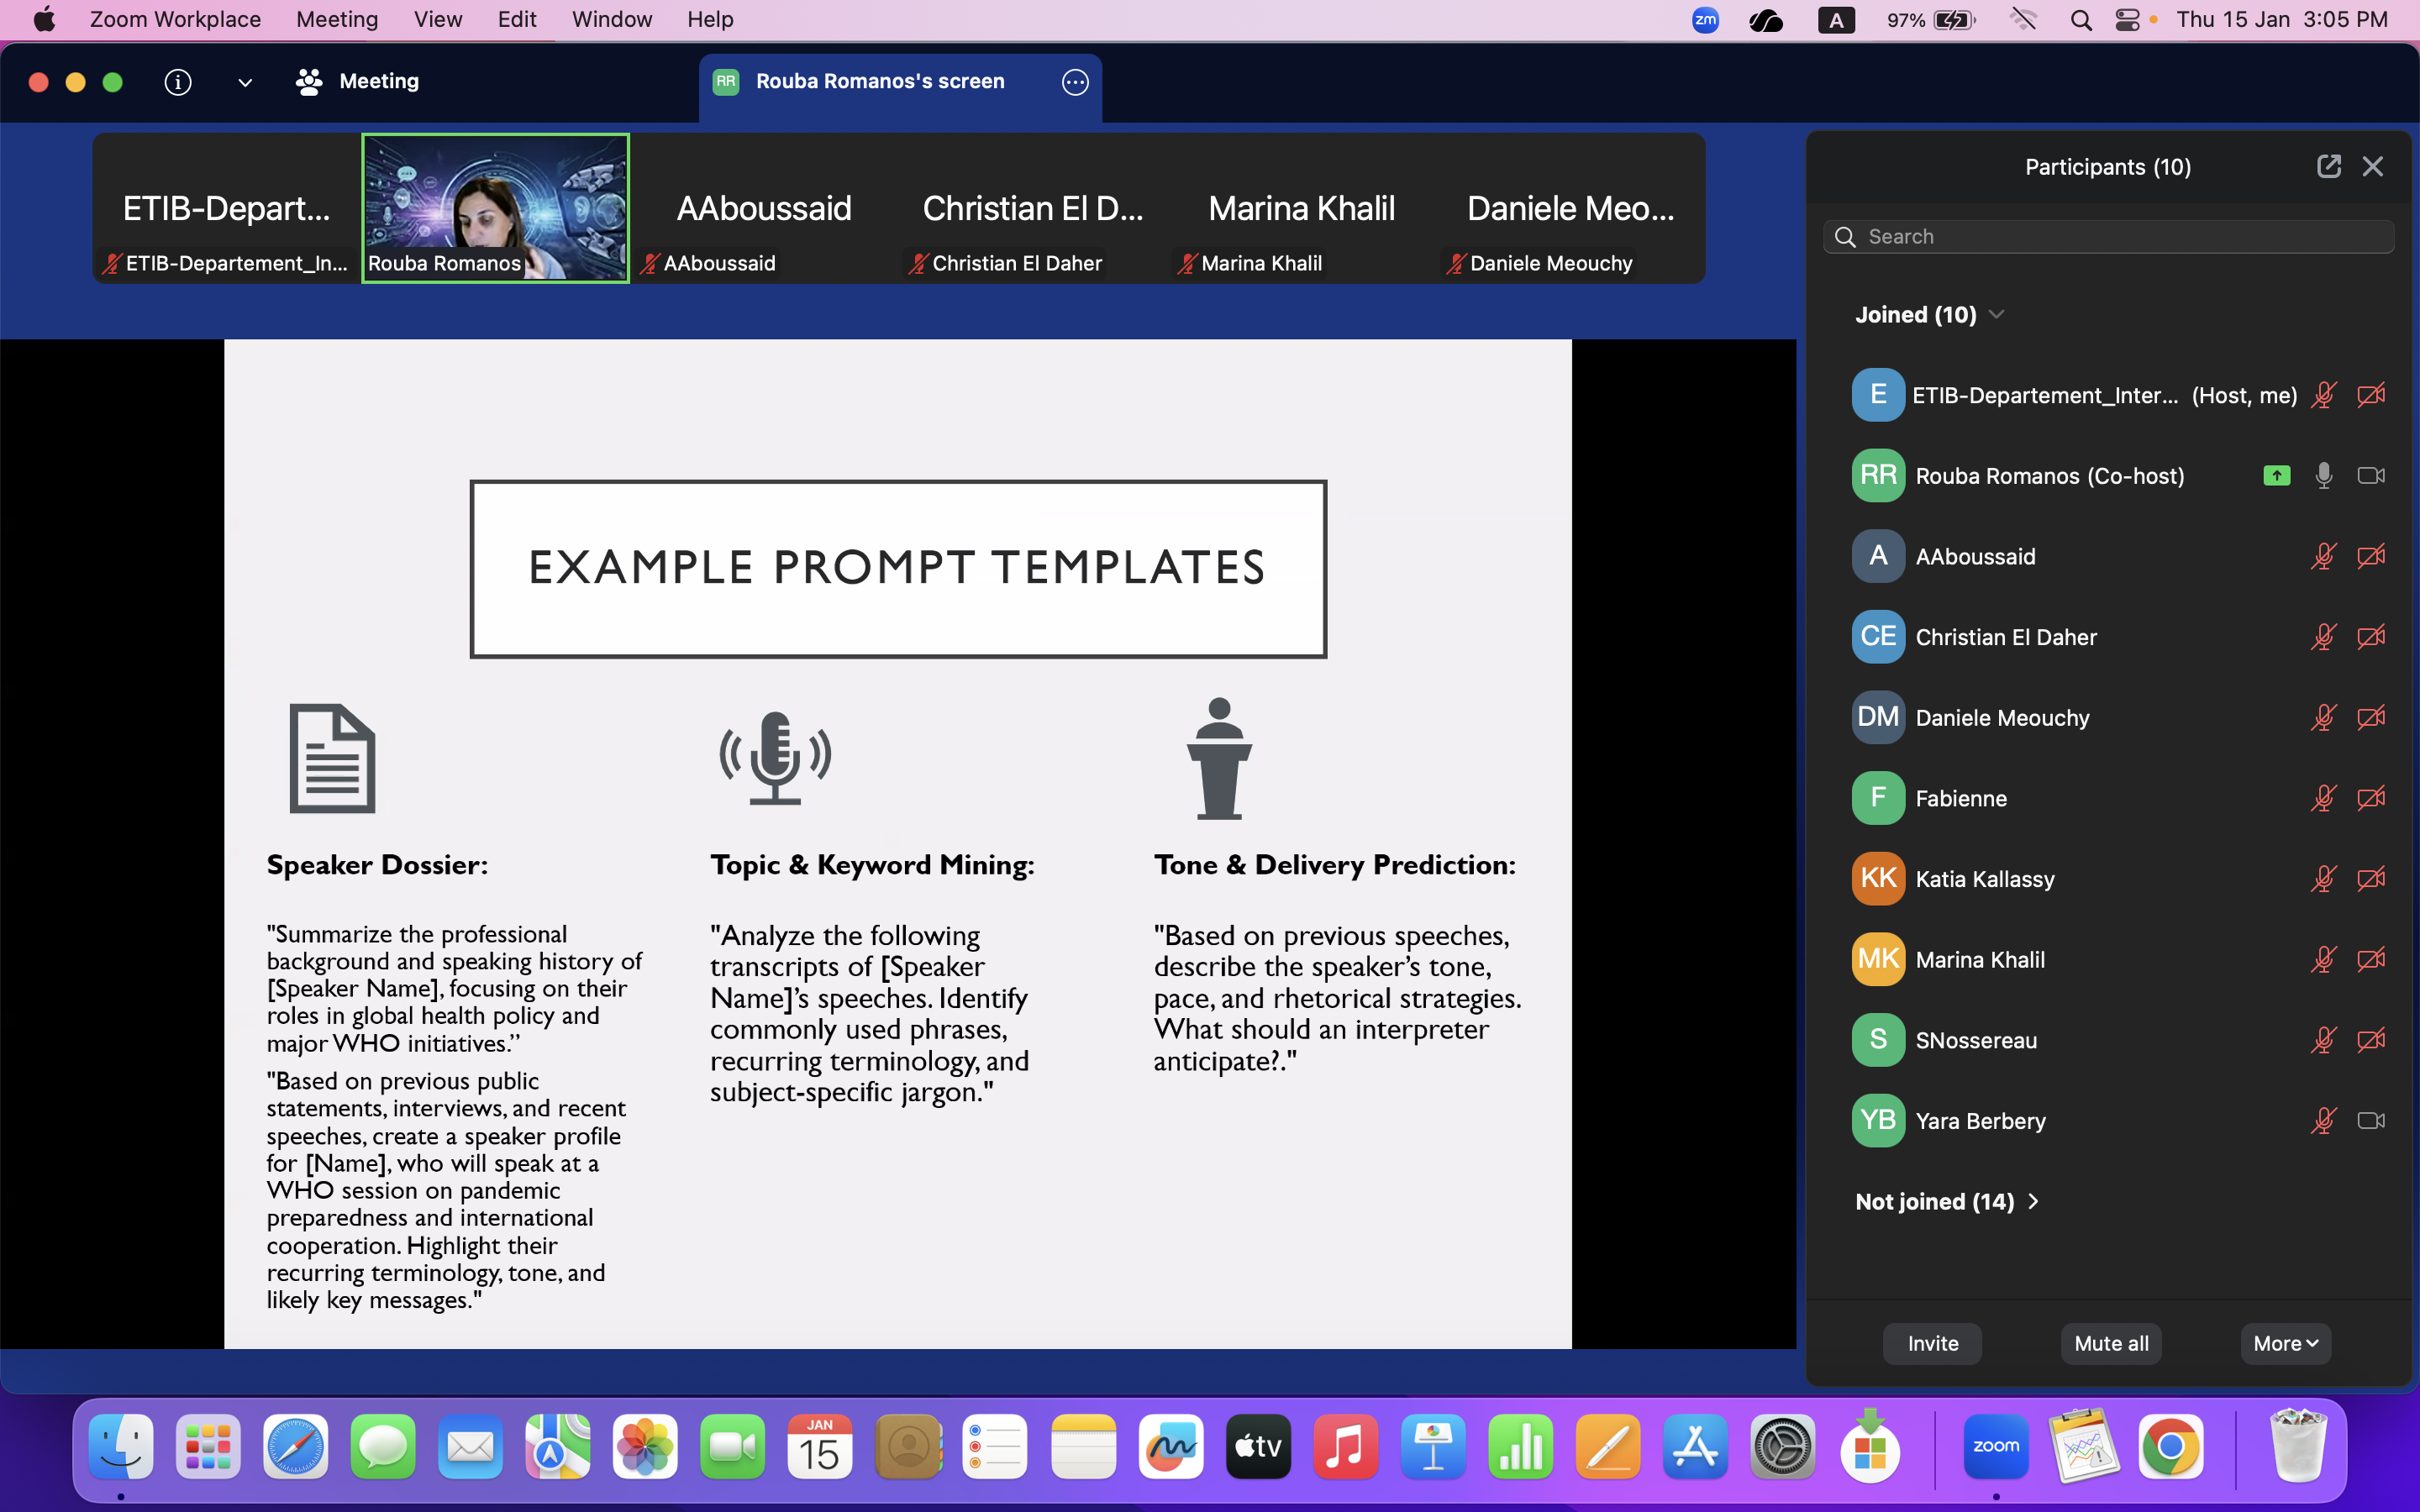The width and height of the screenshot is (2420, 1512).
Task: Open the meeting information icon
Action: pyautogui.click(x=178, y=82)
